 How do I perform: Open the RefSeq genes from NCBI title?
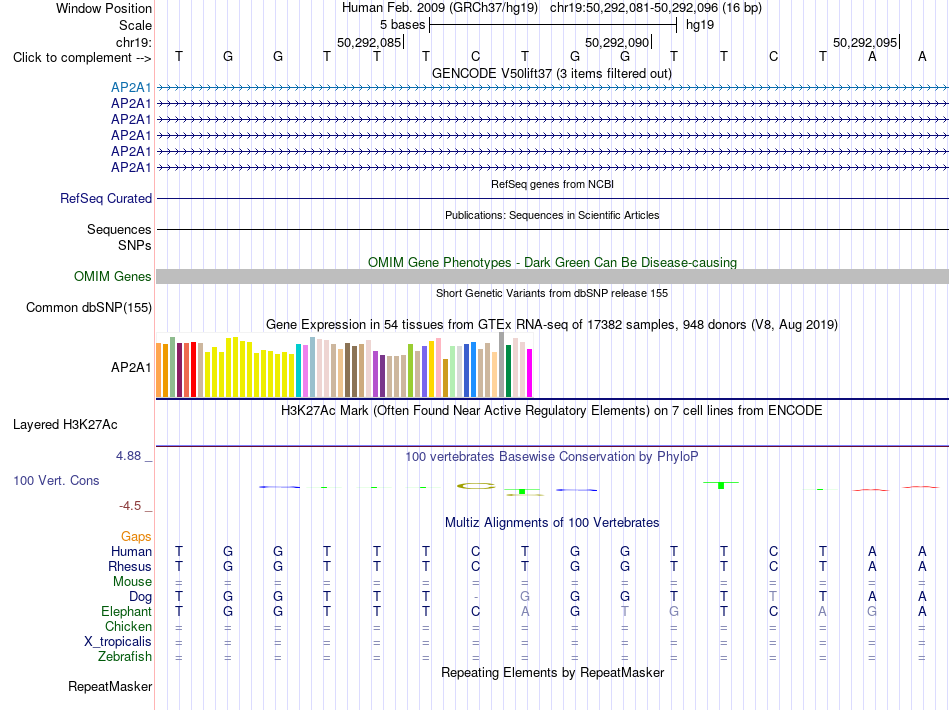click(552, 184)
